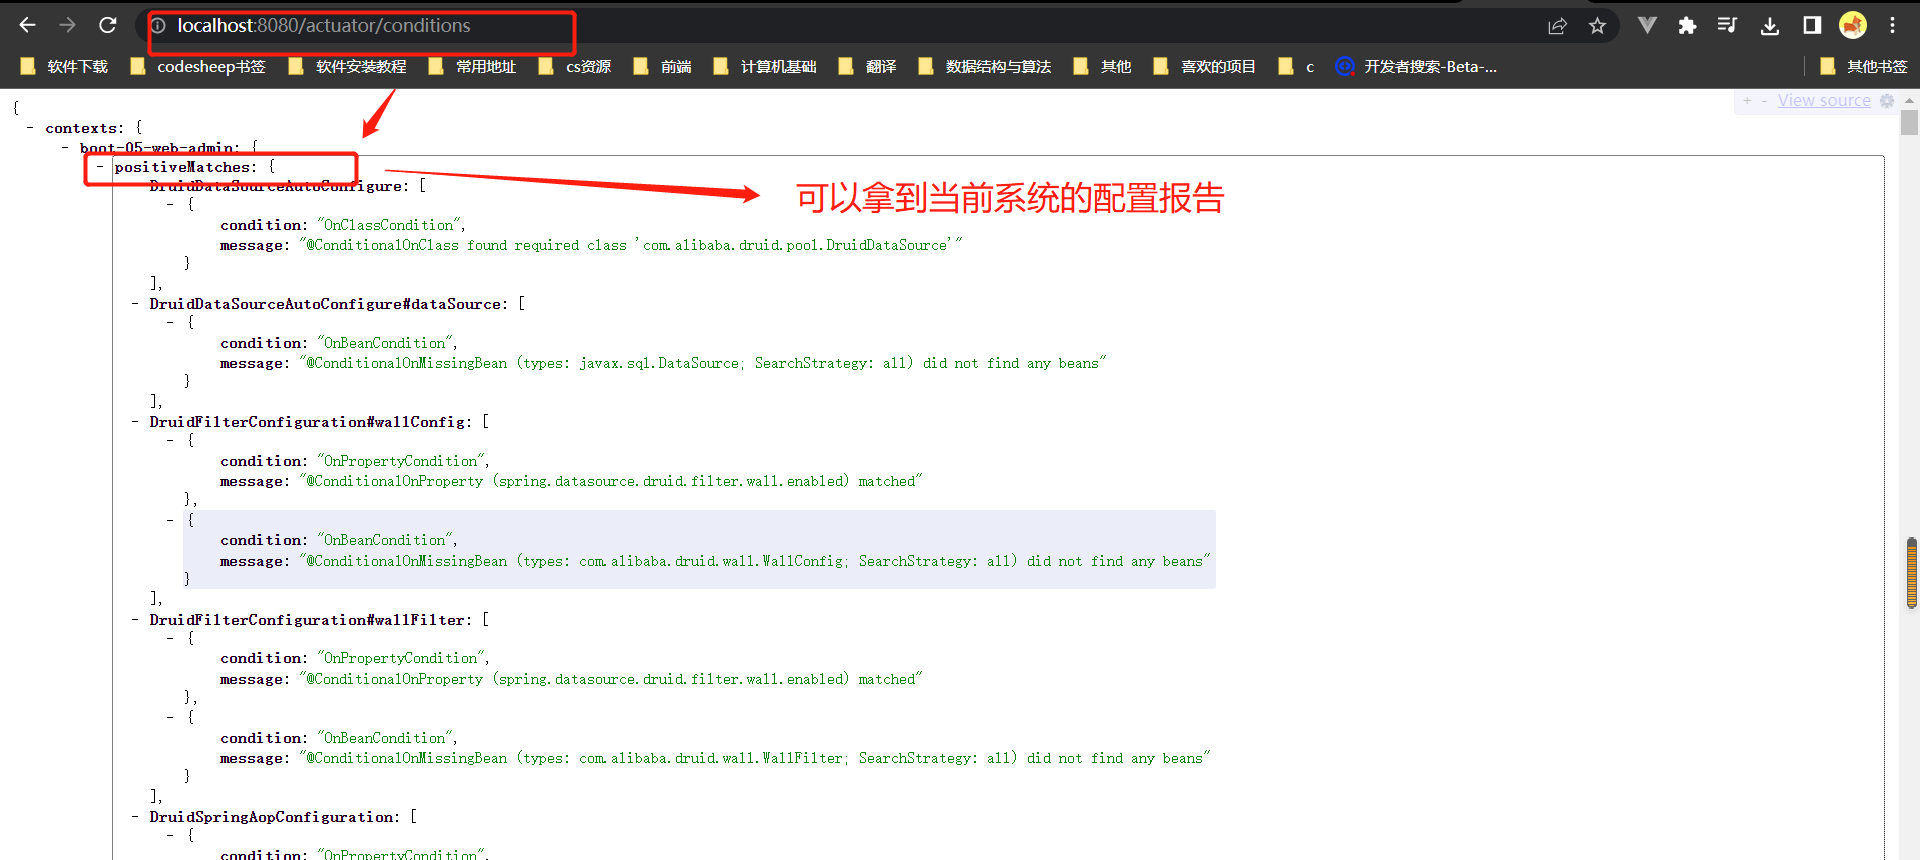This screenshot has height=860, width=1920.
Task: Toggle the browser side panel
Action: point(1812,26)
